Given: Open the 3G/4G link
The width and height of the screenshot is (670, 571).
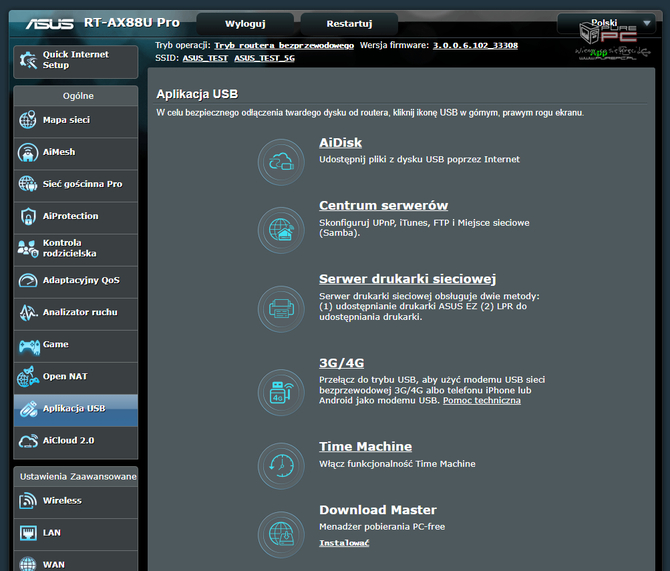Looking at the screenshot, I should [x=341, y=363].
